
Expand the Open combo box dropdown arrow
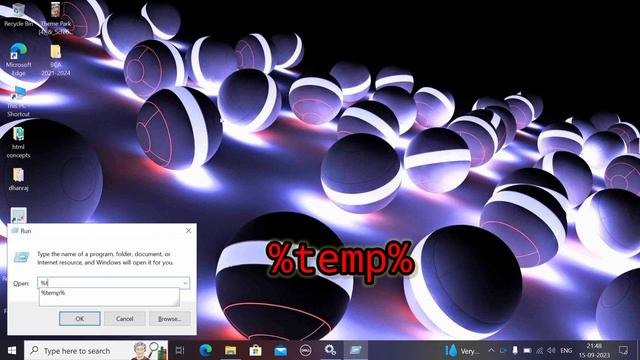click(185, 283)
